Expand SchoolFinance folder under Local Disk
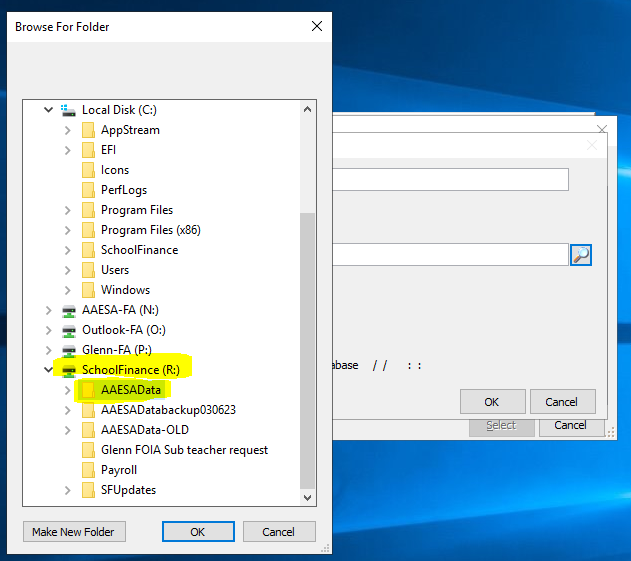 68,250
